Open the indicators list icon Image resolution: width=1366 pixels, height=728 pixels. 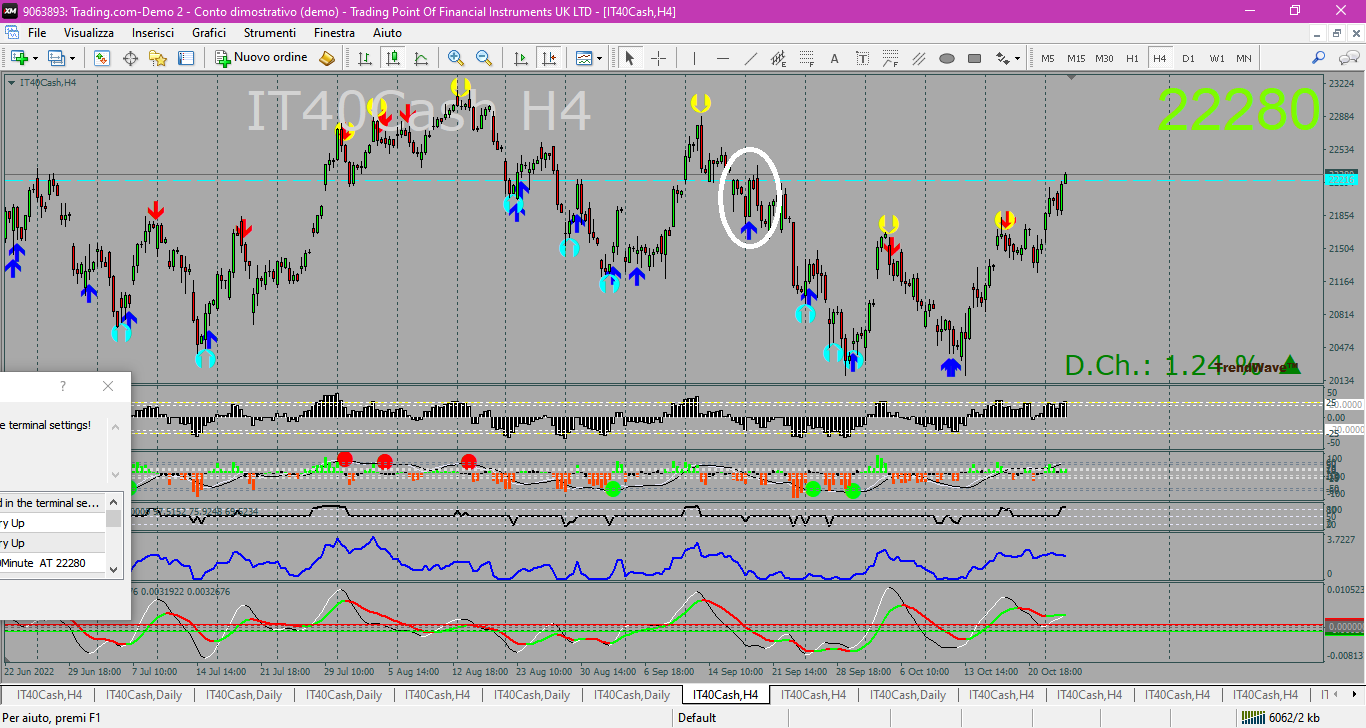[x=584, y=58]
